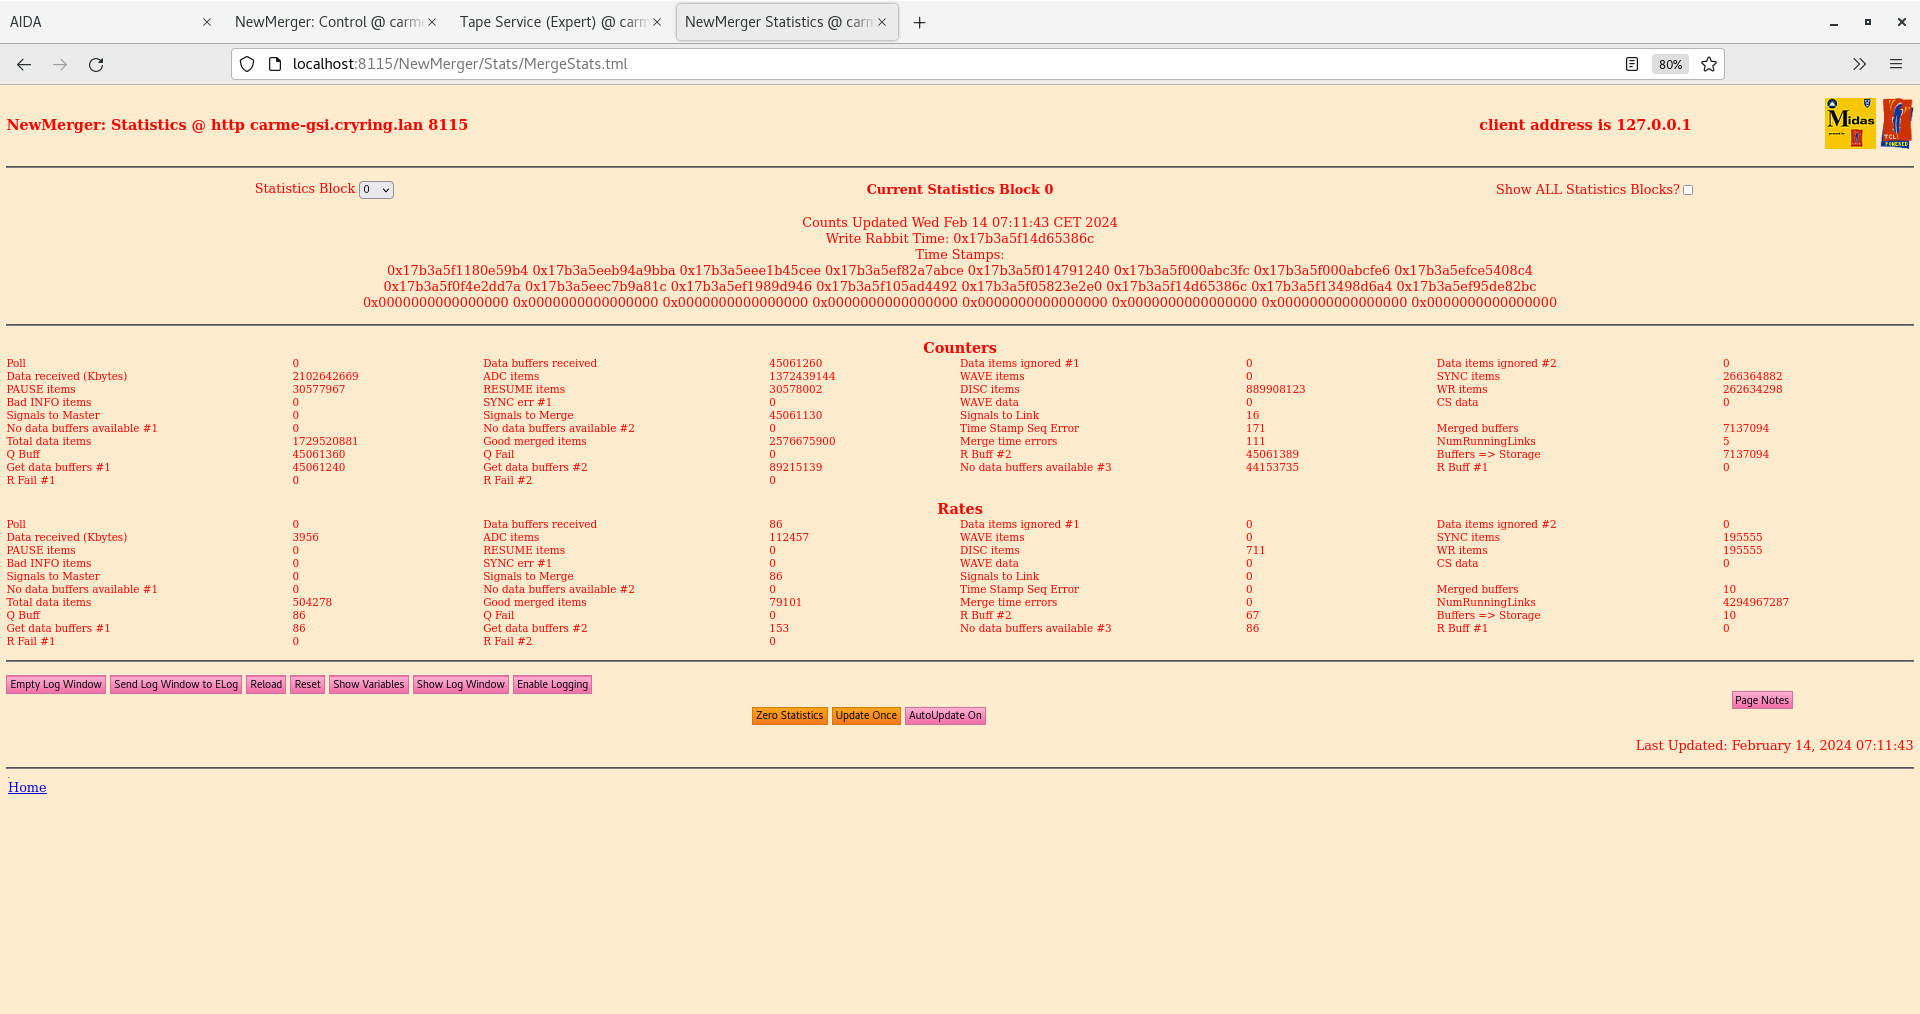Activate reader view icon in address bar

[x=1632, y=64]
